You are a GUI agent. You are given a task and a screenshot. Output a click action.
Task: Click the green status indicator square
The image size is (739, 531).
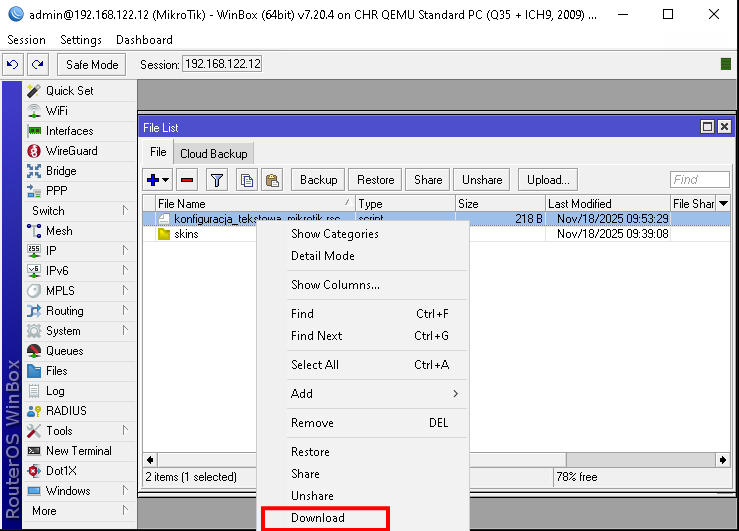[726, 64]
